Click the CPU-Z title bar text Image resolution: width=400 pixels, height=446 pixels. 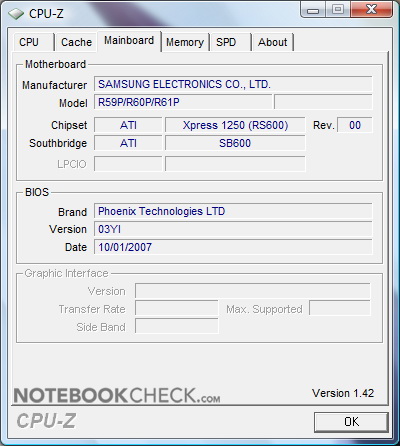[x=46, y=14]
